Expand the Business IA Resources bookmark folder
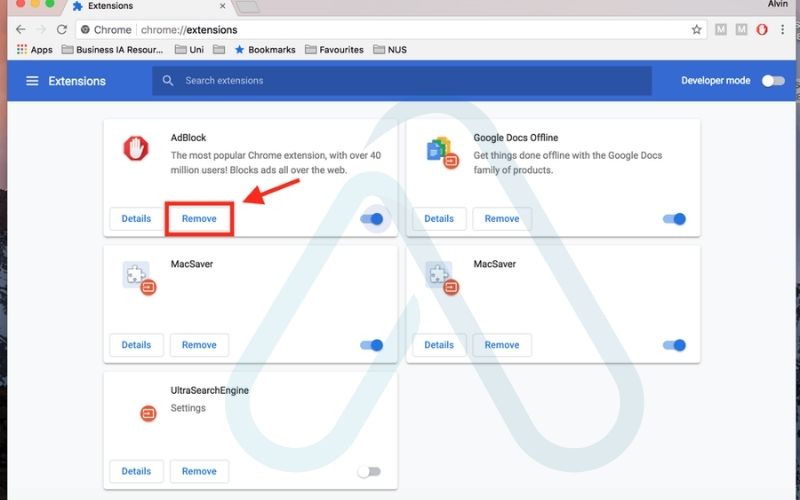Image resolution: width=800 pixels, height=500 pixels. coord(113,49)
